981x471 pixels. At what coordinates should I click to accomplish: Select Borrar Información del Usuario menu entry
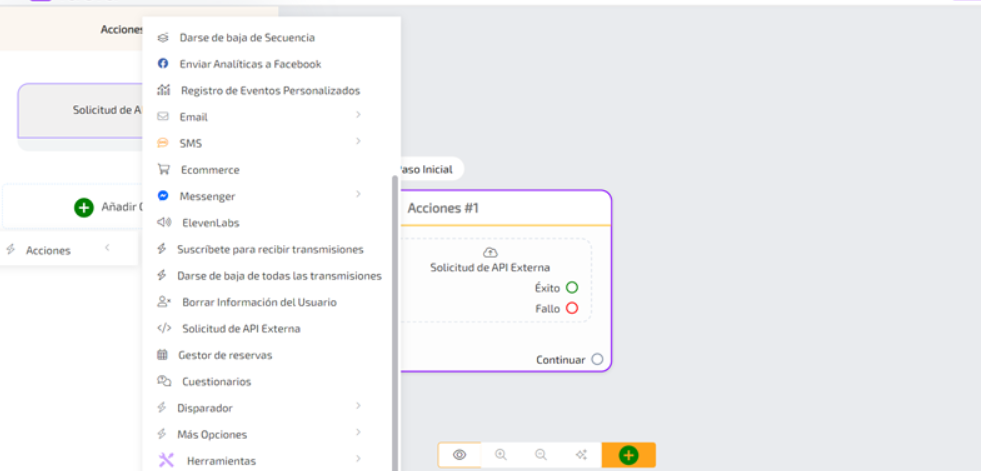pyautogui.click(x=258, y=302)
